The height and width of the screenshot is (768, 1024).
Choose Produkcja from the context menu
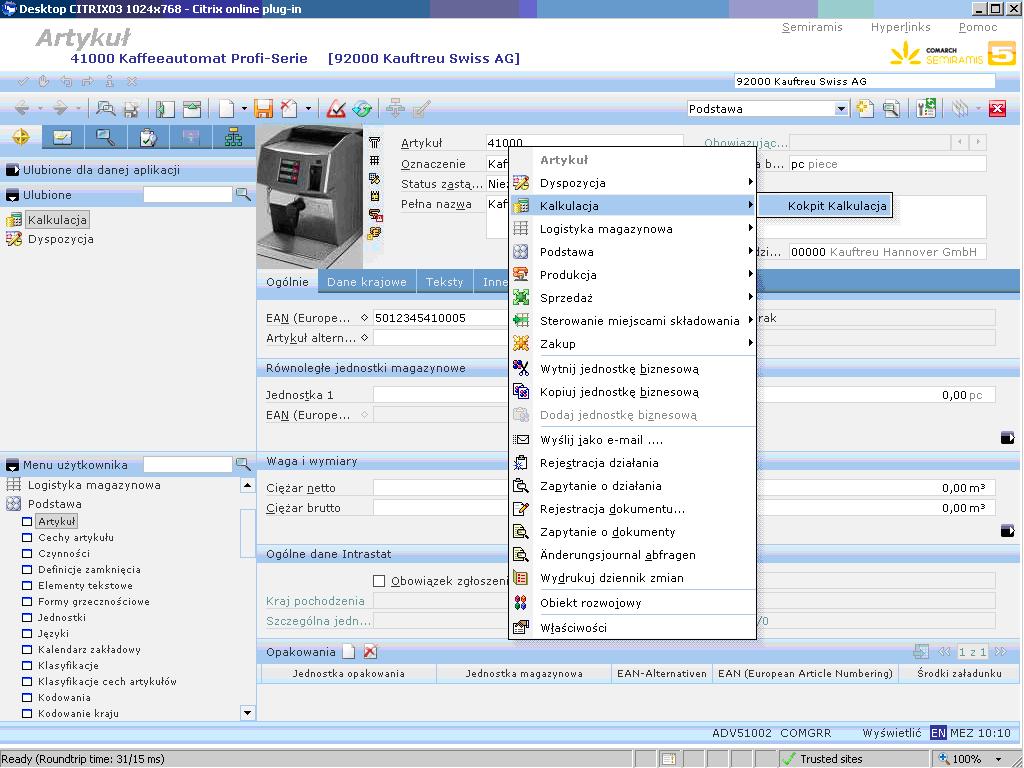point(632,275)
